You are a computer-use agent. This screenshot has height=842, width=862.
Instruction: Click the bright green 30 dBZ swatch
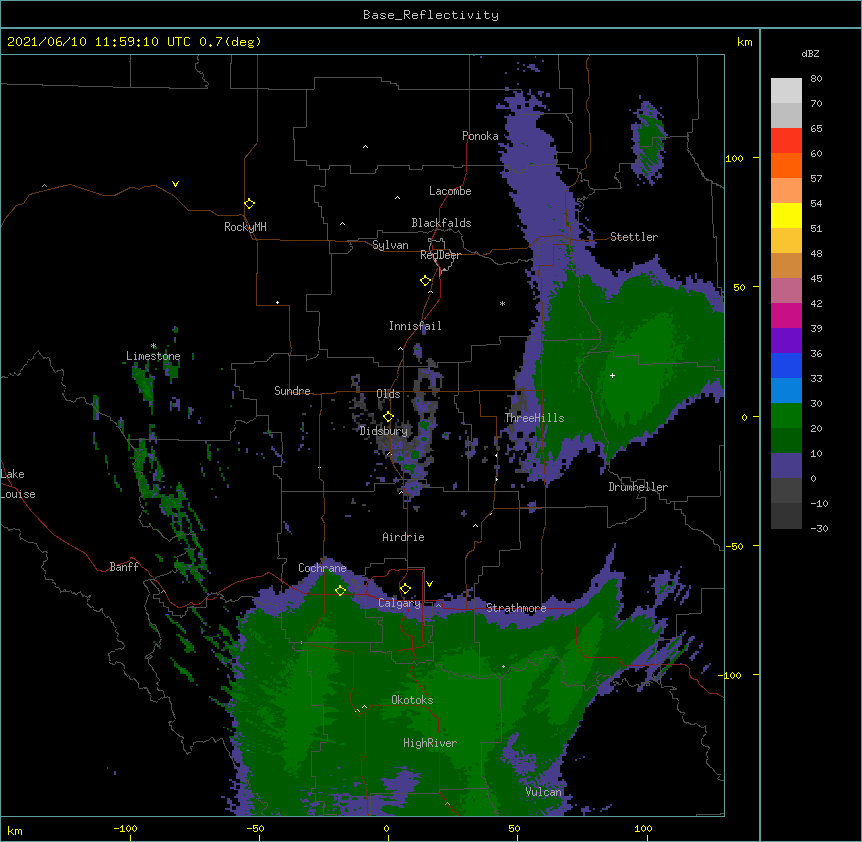(786, 416)
